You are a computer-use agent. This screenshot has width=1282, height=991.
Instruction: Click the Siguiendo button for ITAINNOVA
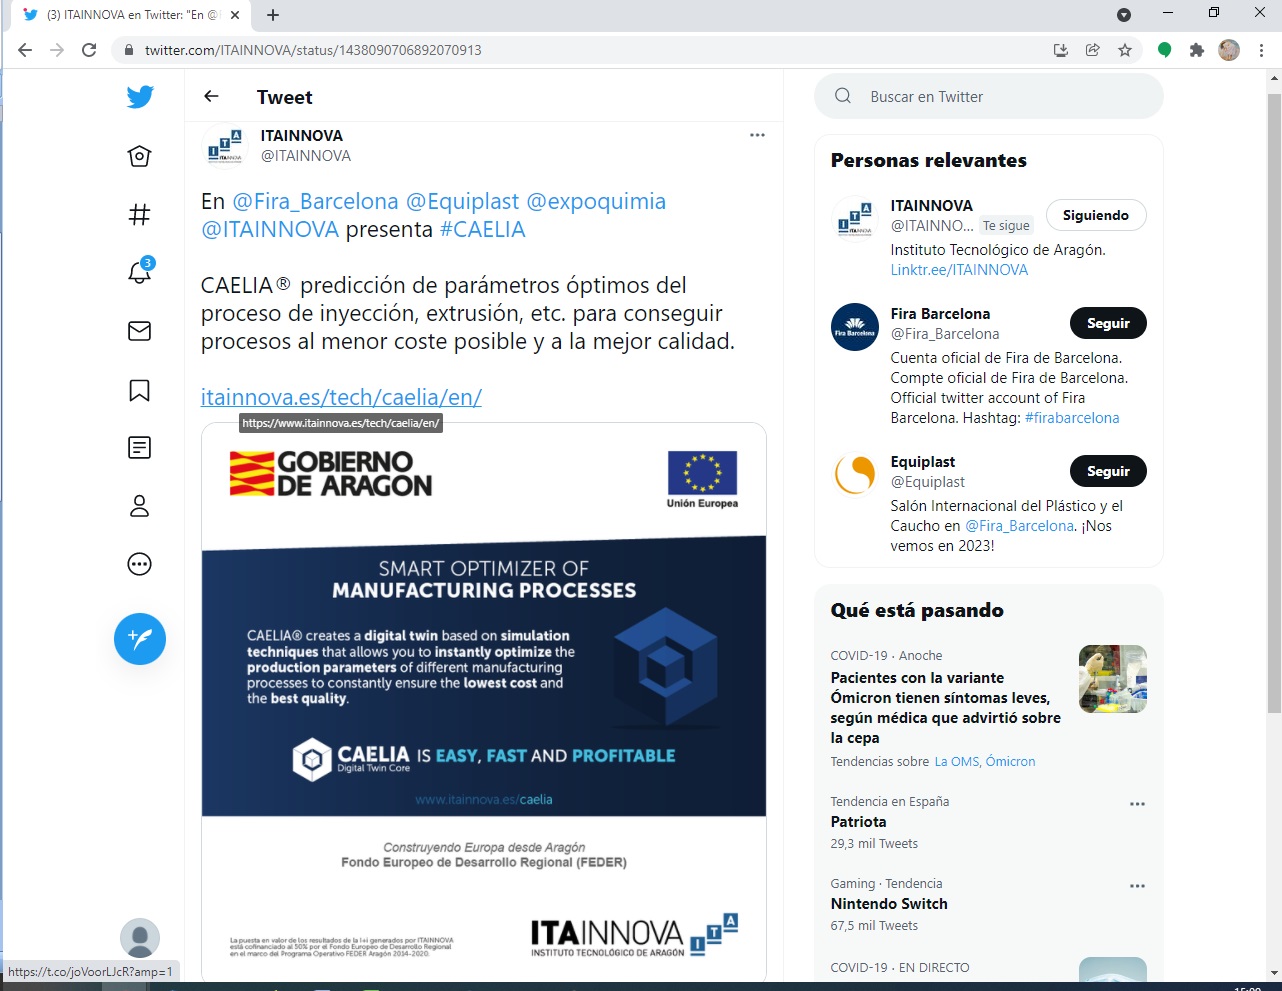click(1096, 215)
